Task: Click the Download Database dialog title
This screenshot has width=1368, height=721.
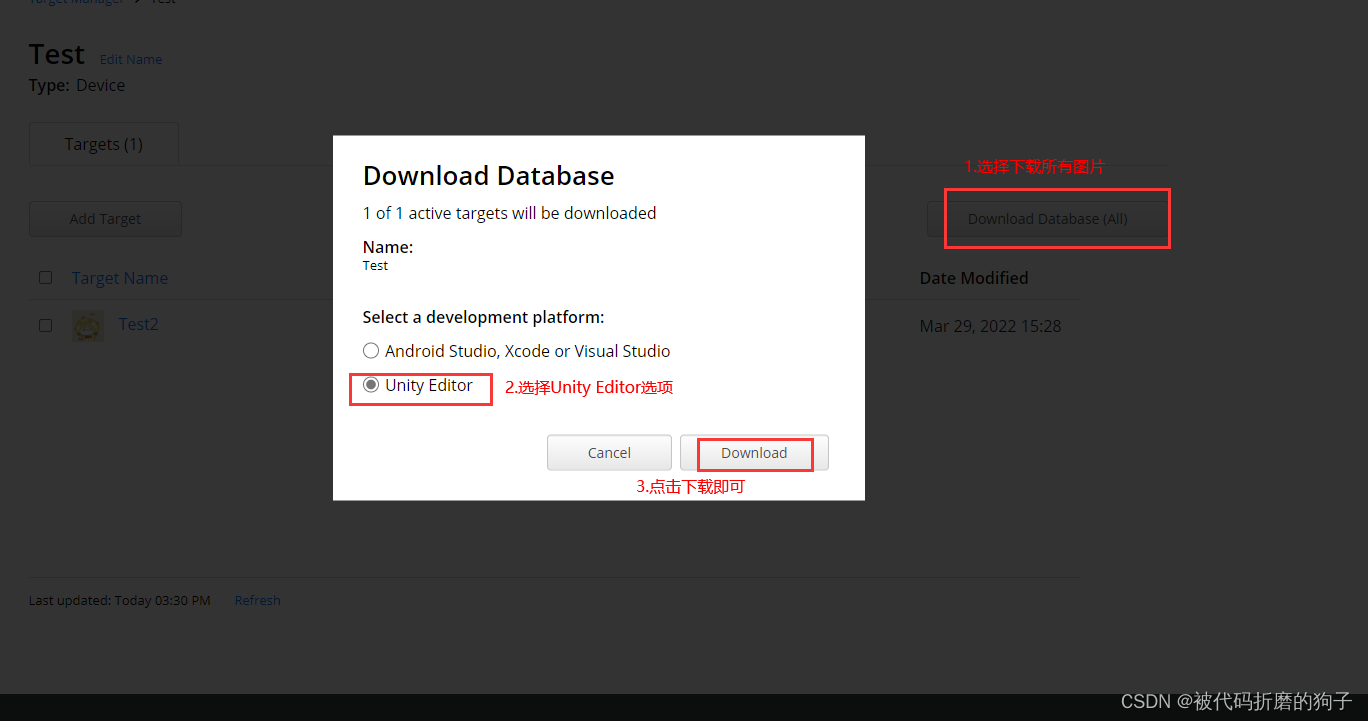Action: (488, 176)
